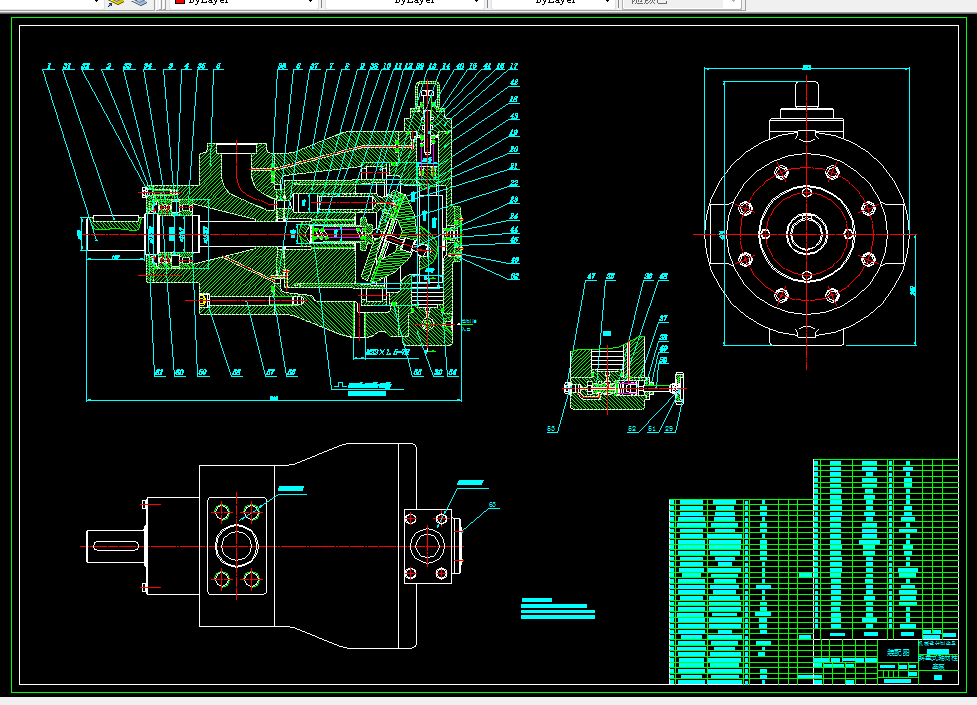Click the center hub of circular end view
Screen dimensions: 977x705
807,234
